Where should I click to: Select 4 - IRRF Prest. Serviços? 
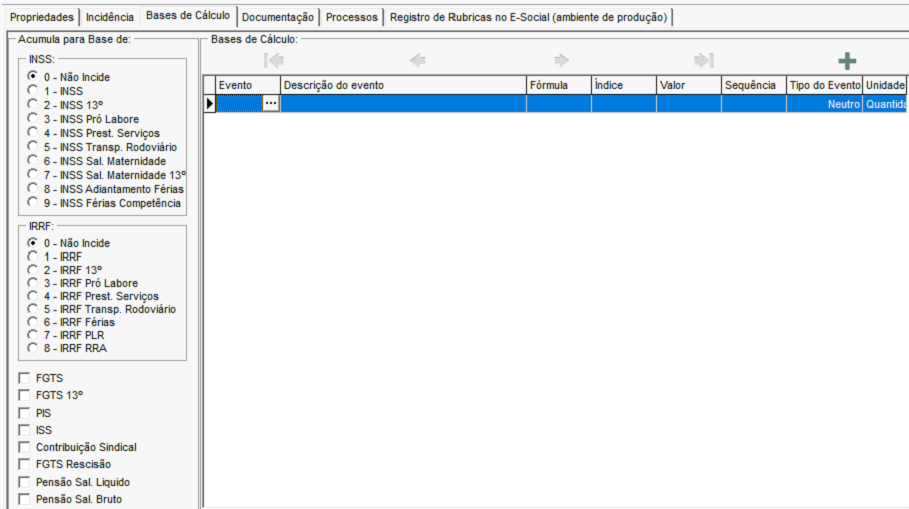coord(32,296)
